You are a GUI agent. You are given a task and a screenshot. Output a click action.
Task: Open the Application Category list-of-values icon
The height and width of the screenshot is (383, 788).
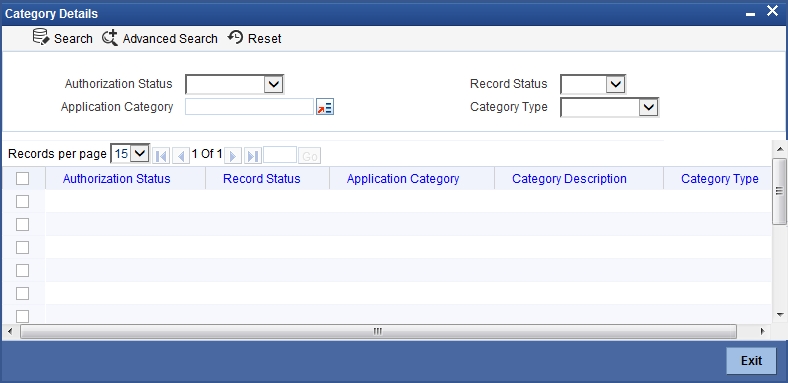click(325, 107)
